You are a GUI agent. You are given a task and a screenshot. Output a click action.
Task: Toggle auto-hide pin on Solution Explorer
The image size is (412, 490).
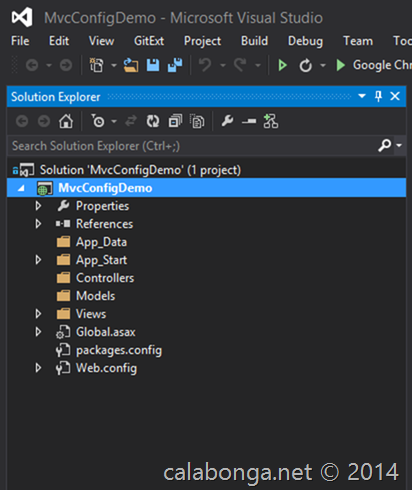point(378,96)
